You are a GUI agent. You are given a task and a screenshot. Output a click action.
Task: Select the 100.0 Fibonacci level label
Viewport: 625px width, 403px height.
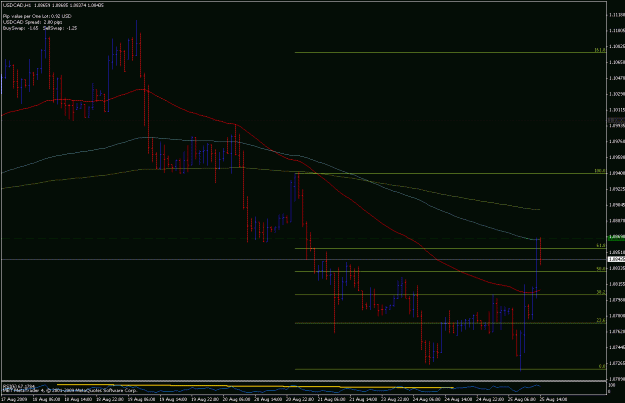tap(600, 171)
